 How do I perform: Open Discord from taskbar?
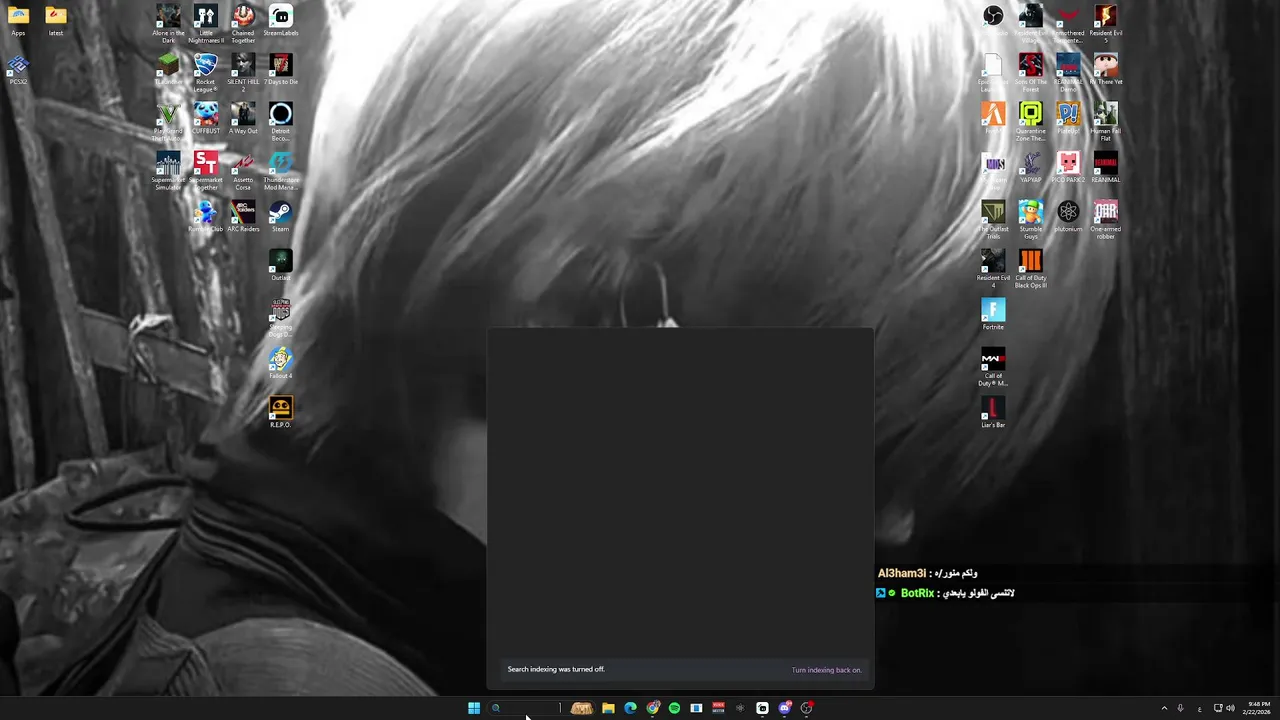coord(784,708)
